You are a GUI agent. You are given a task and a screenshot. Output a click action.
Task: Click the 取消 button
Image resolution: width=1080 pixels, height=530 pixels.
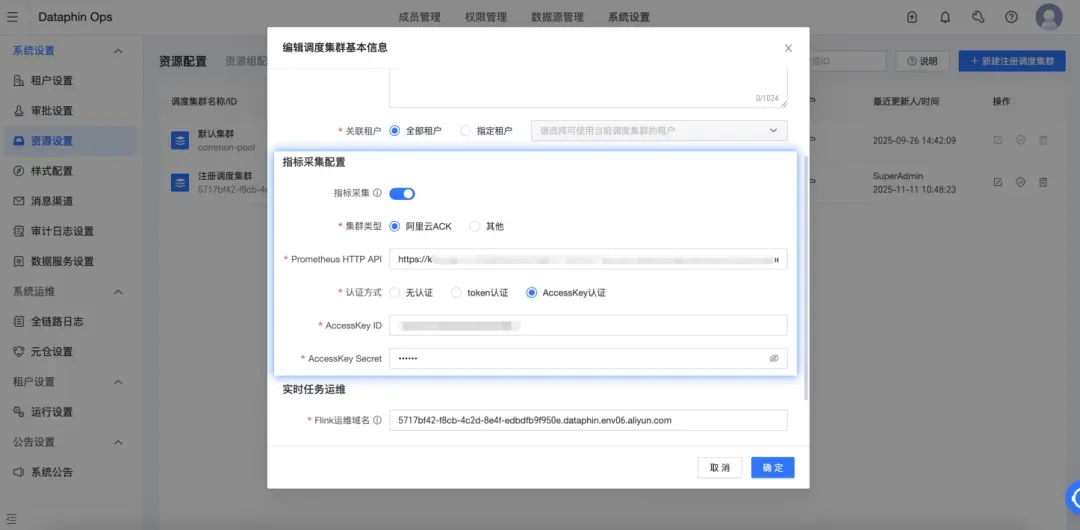click(x=720, y=467)
